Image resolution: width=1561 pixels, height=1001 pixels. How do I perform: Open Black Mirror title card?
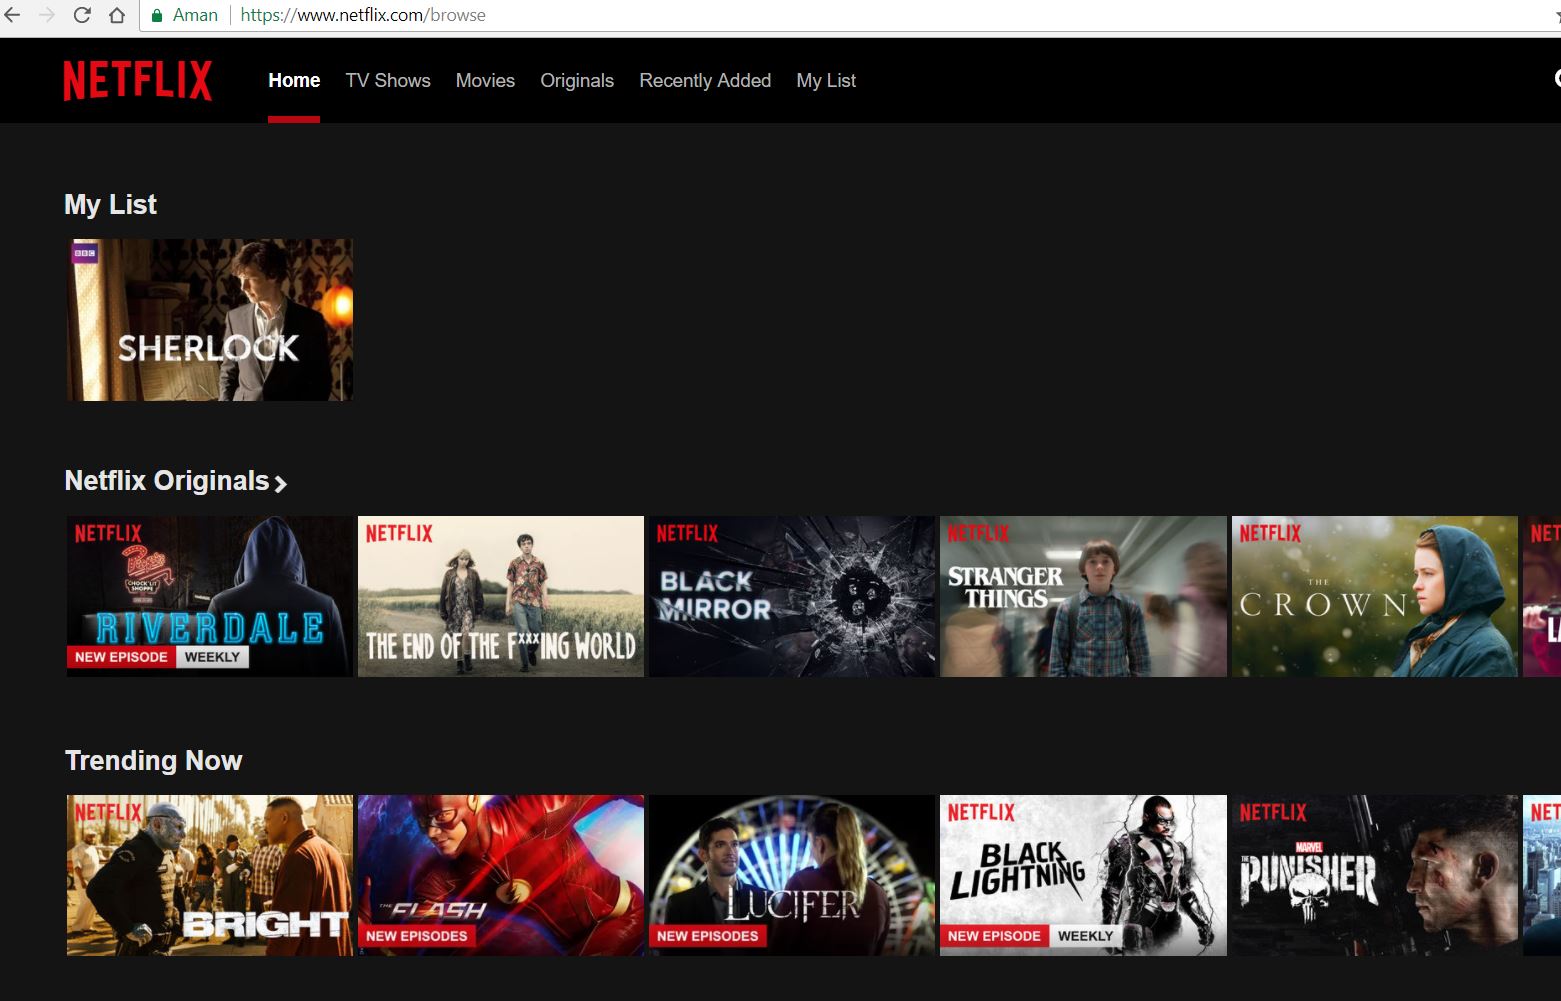click(791, 596)
